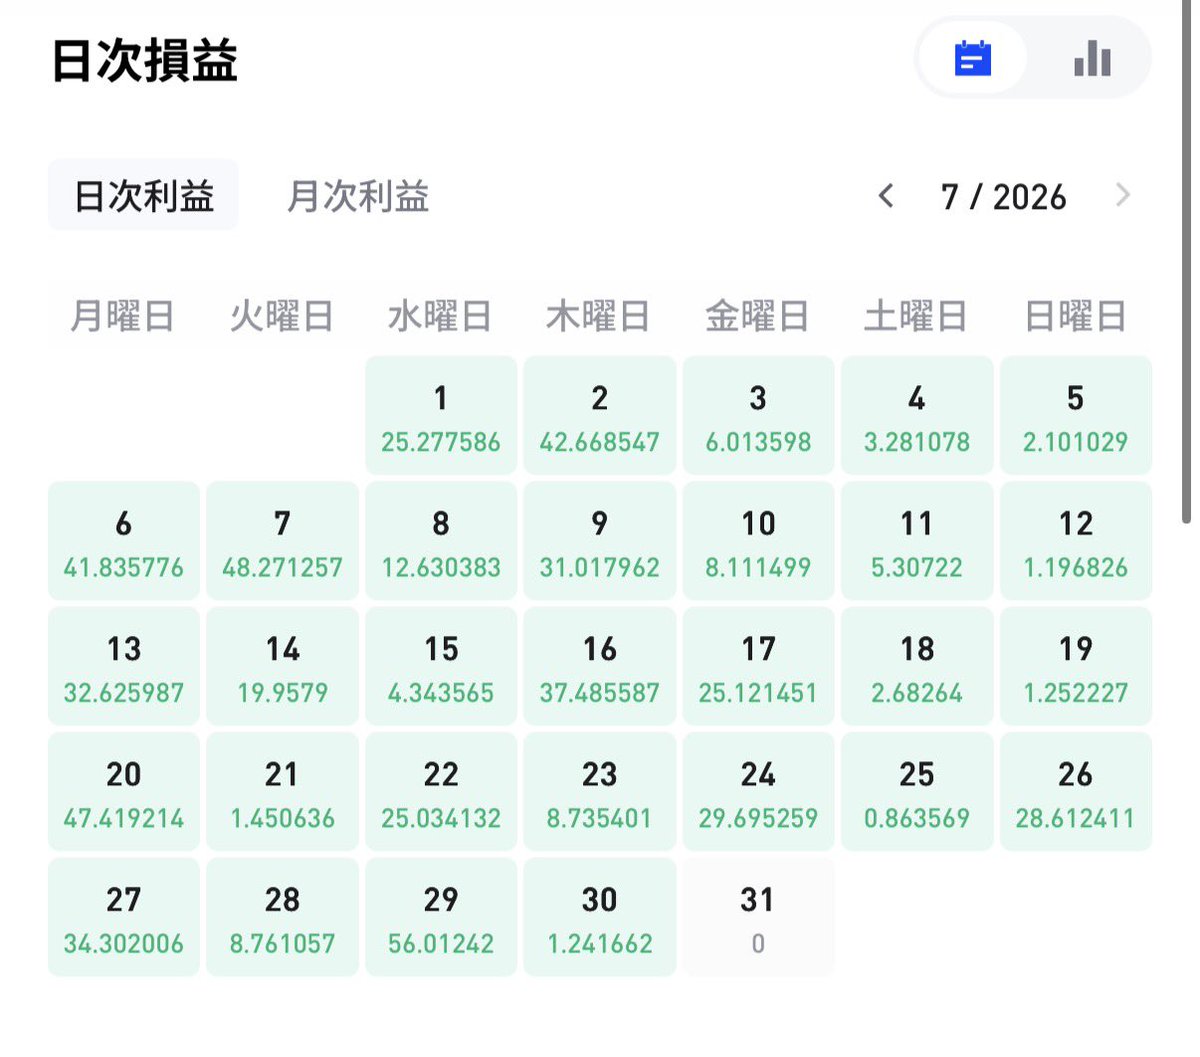1200x1057 pixels.
Task: Select day 25 showing 0.863569
Action: 917,792
